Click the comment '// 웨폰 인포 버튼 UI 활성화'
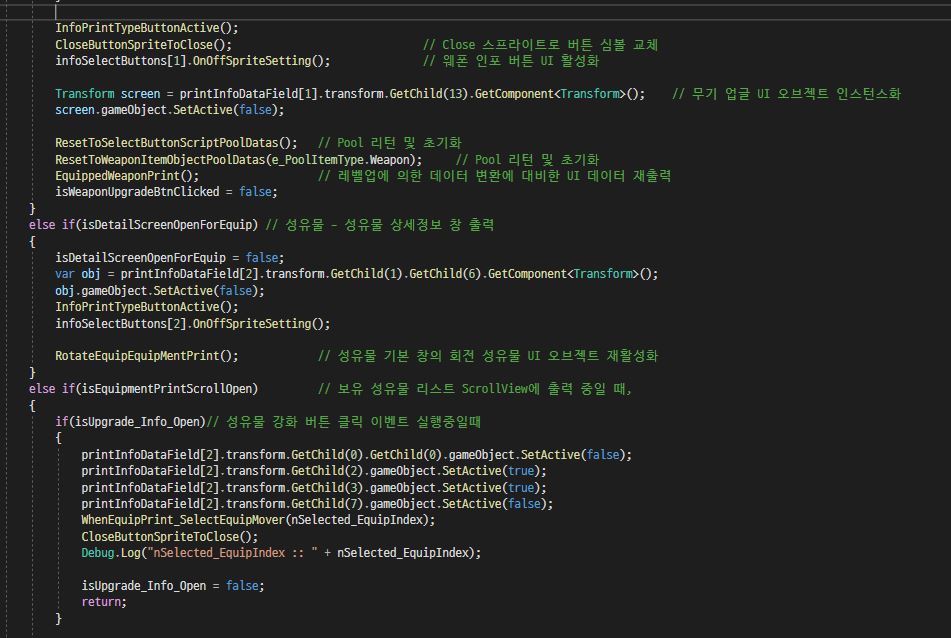 click(x=511, y=61)
